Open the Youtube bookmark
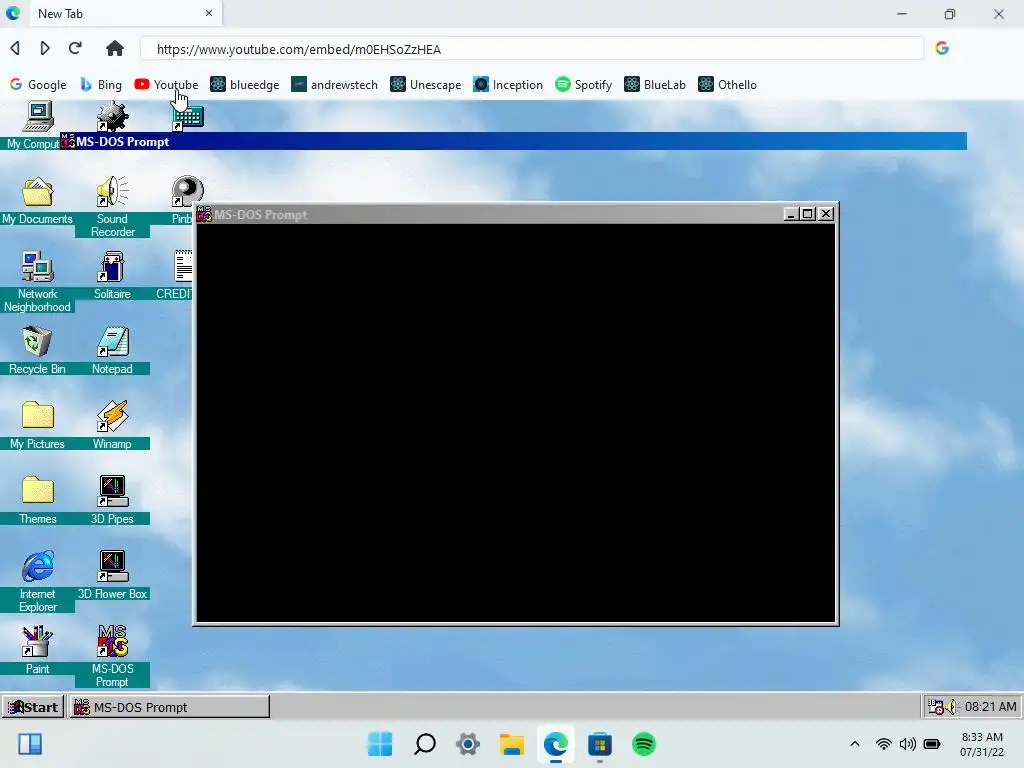Screen dimensions: 1024x768 pyautogui.click(x=166, y=85)
